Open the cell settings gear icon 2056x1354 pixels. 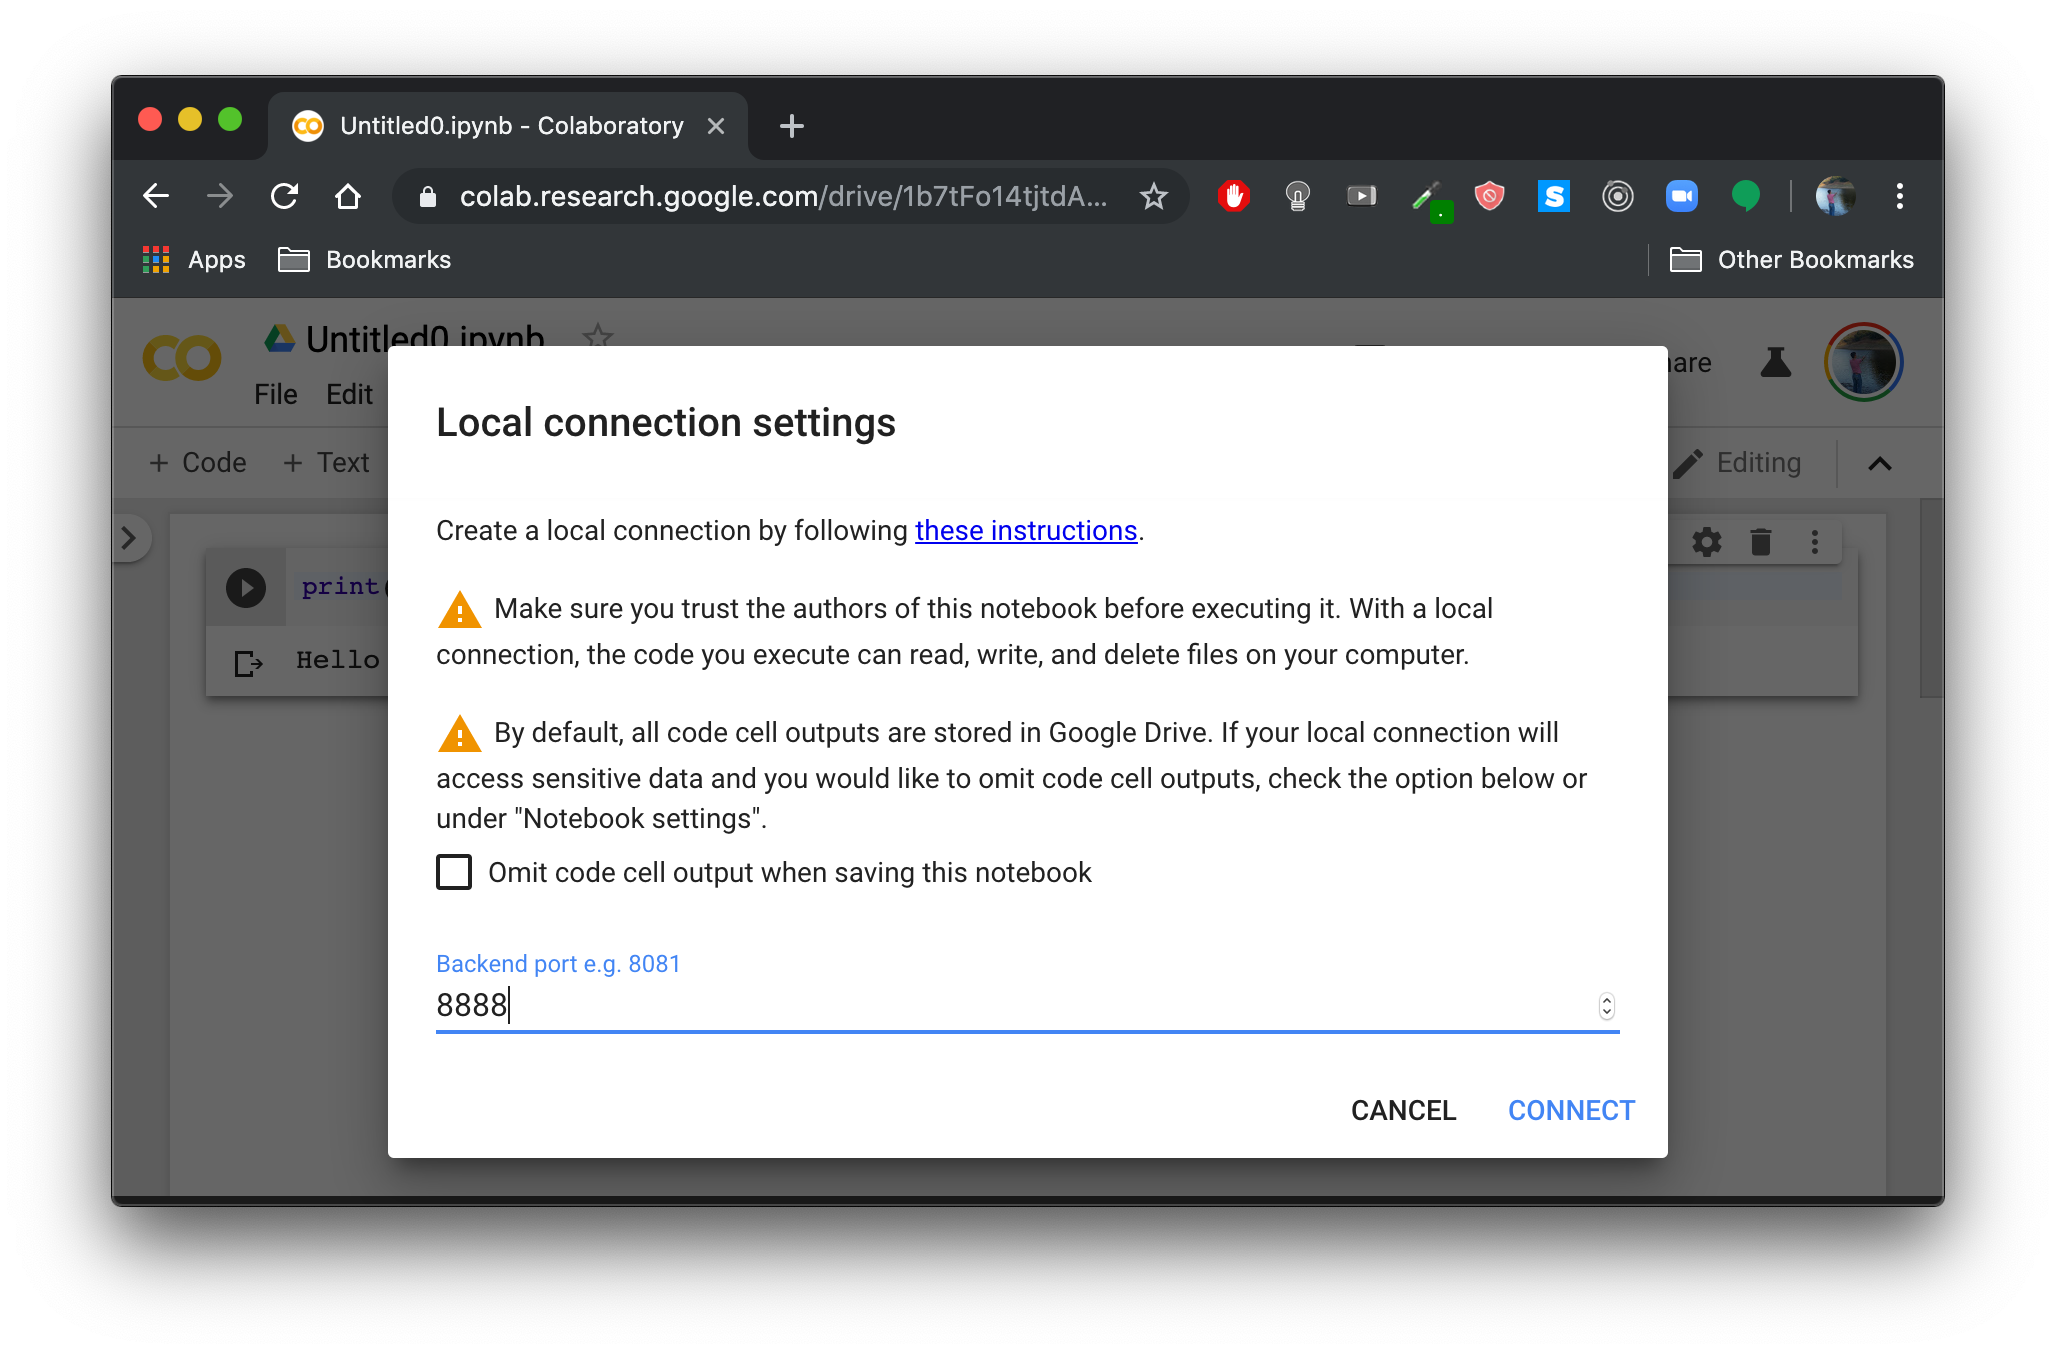coord(1706,542)
